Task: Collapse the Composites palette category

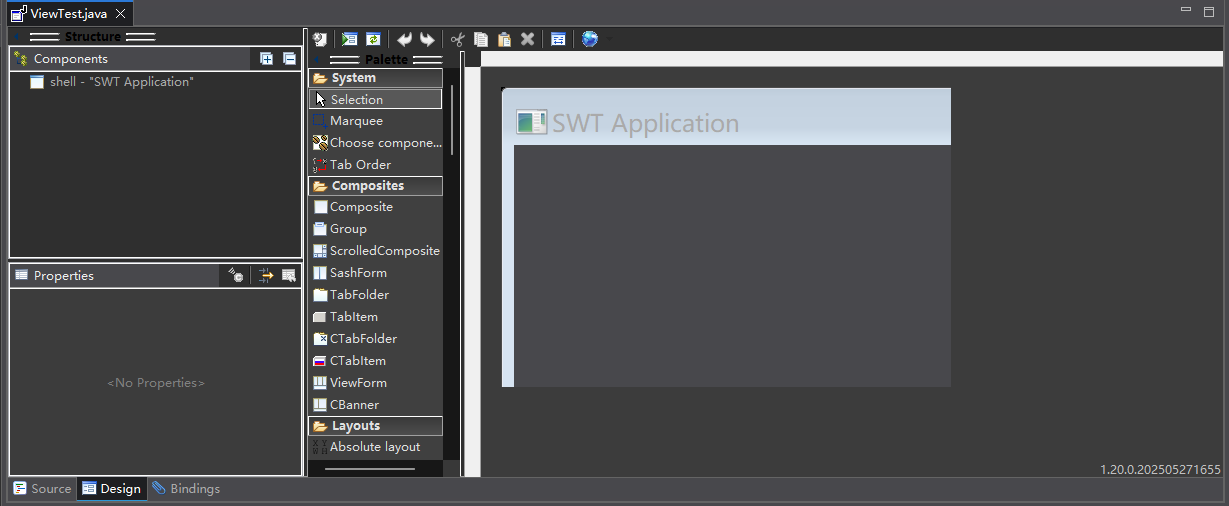Action: pyautogui.click(x=375, y=186)
